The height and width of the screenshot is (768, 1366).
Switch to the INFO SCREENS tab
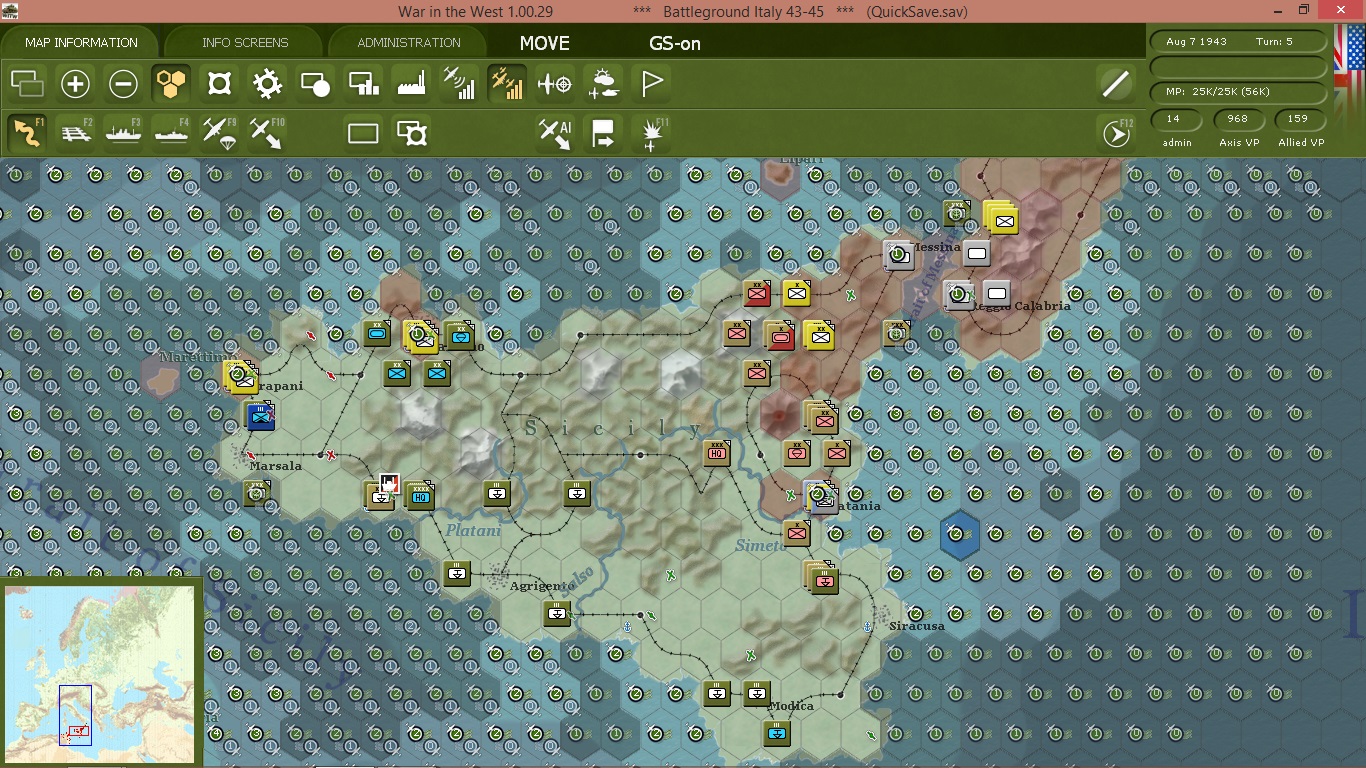coord(245,43)
